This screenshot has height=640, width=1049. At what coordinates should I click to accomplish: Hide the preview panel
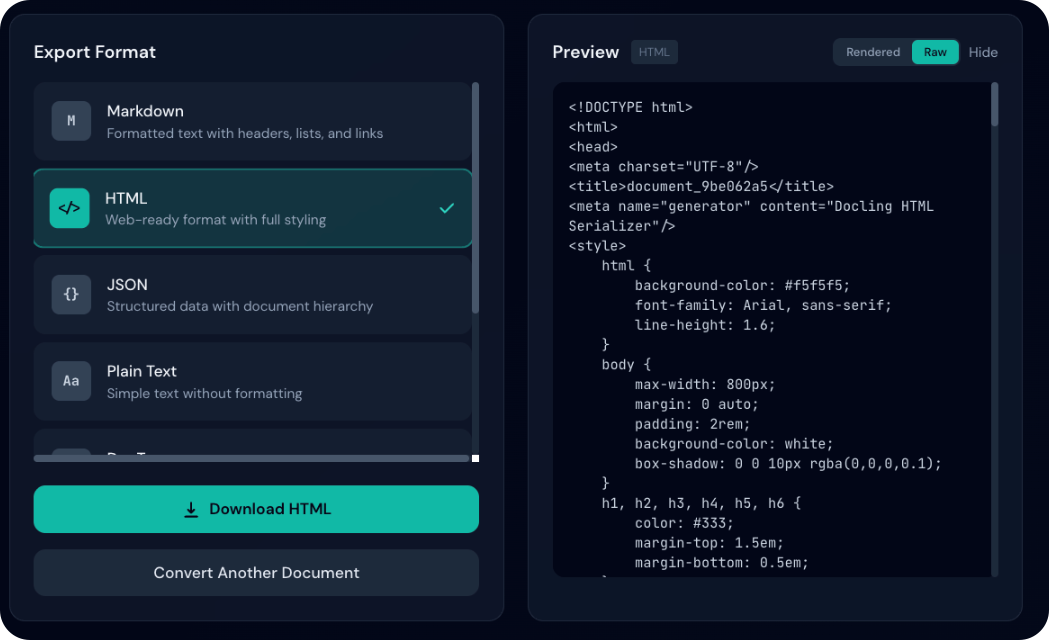point(983,52)
